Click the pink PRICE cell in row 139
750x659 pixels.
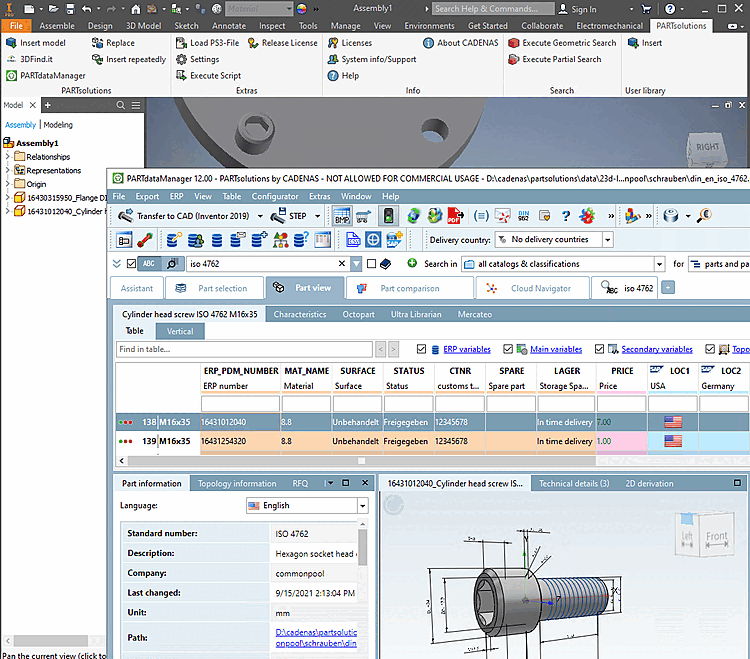pos(620,441)
